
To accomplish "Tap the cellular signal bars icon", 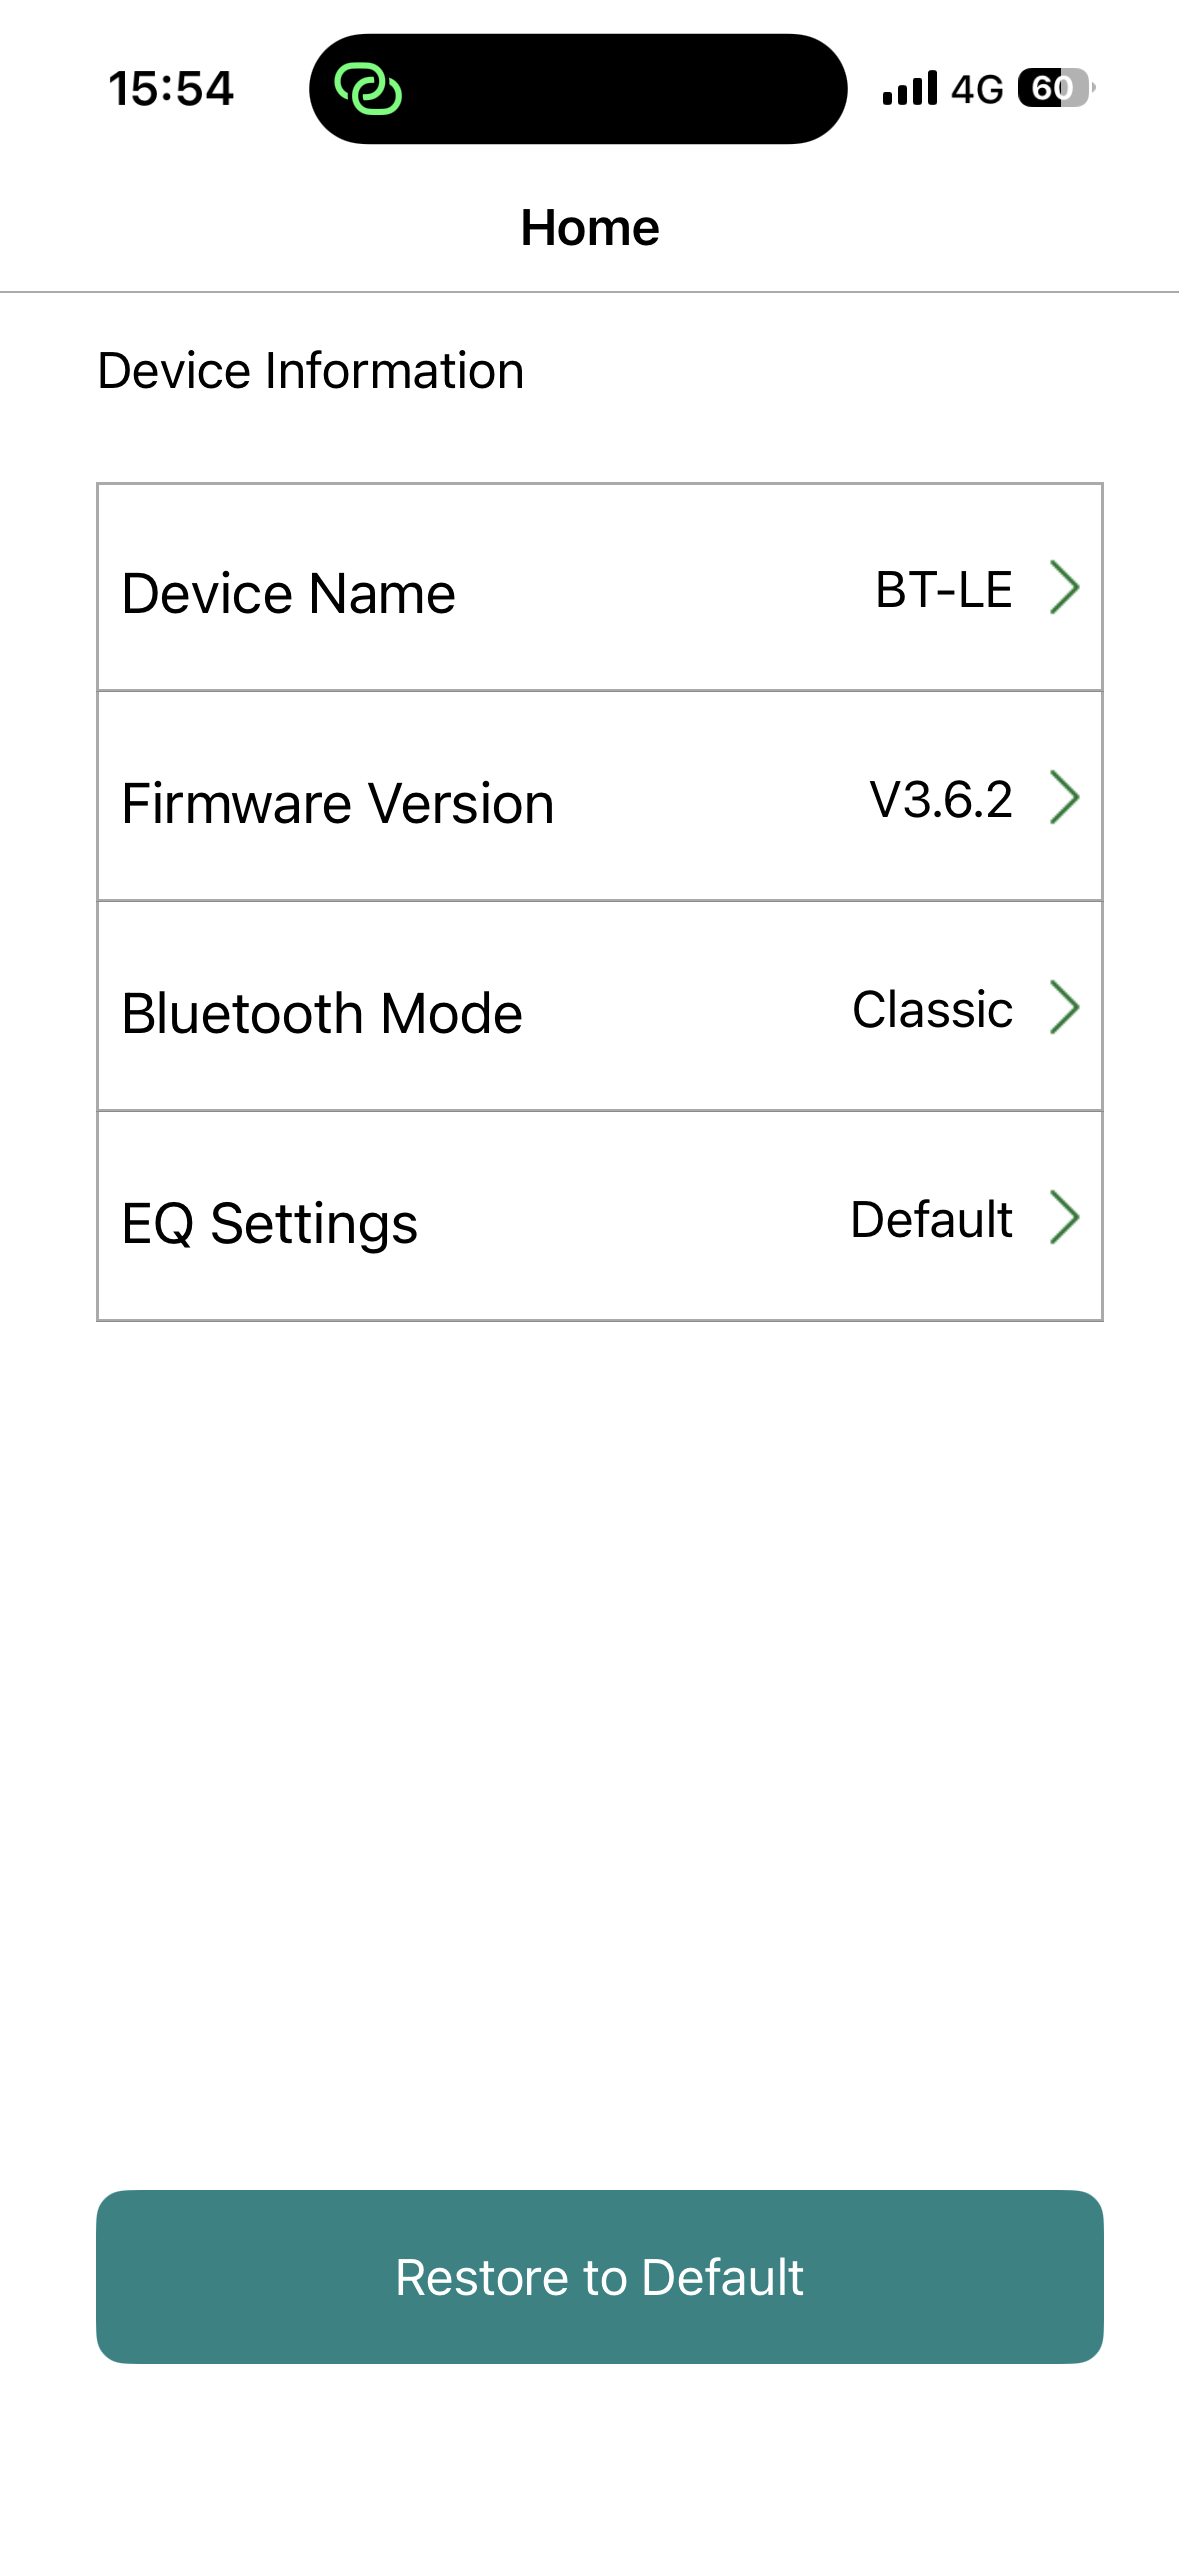I will tap(909, 89).
